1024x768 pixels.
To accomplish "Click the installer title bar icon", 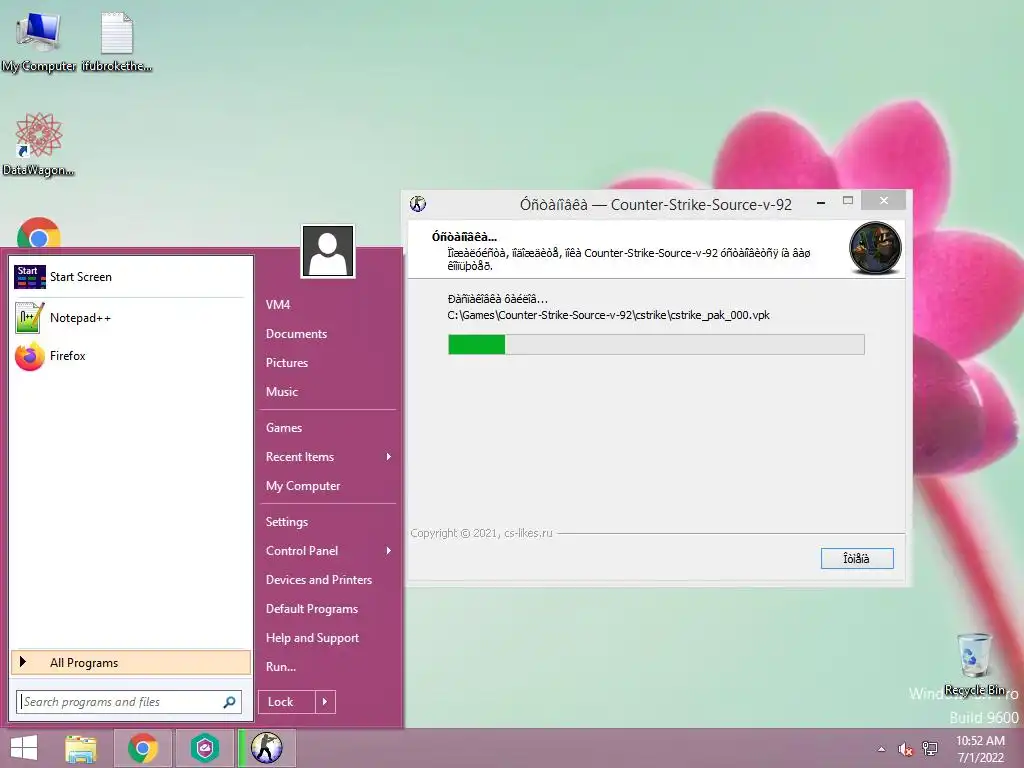I will coord(418,204).
